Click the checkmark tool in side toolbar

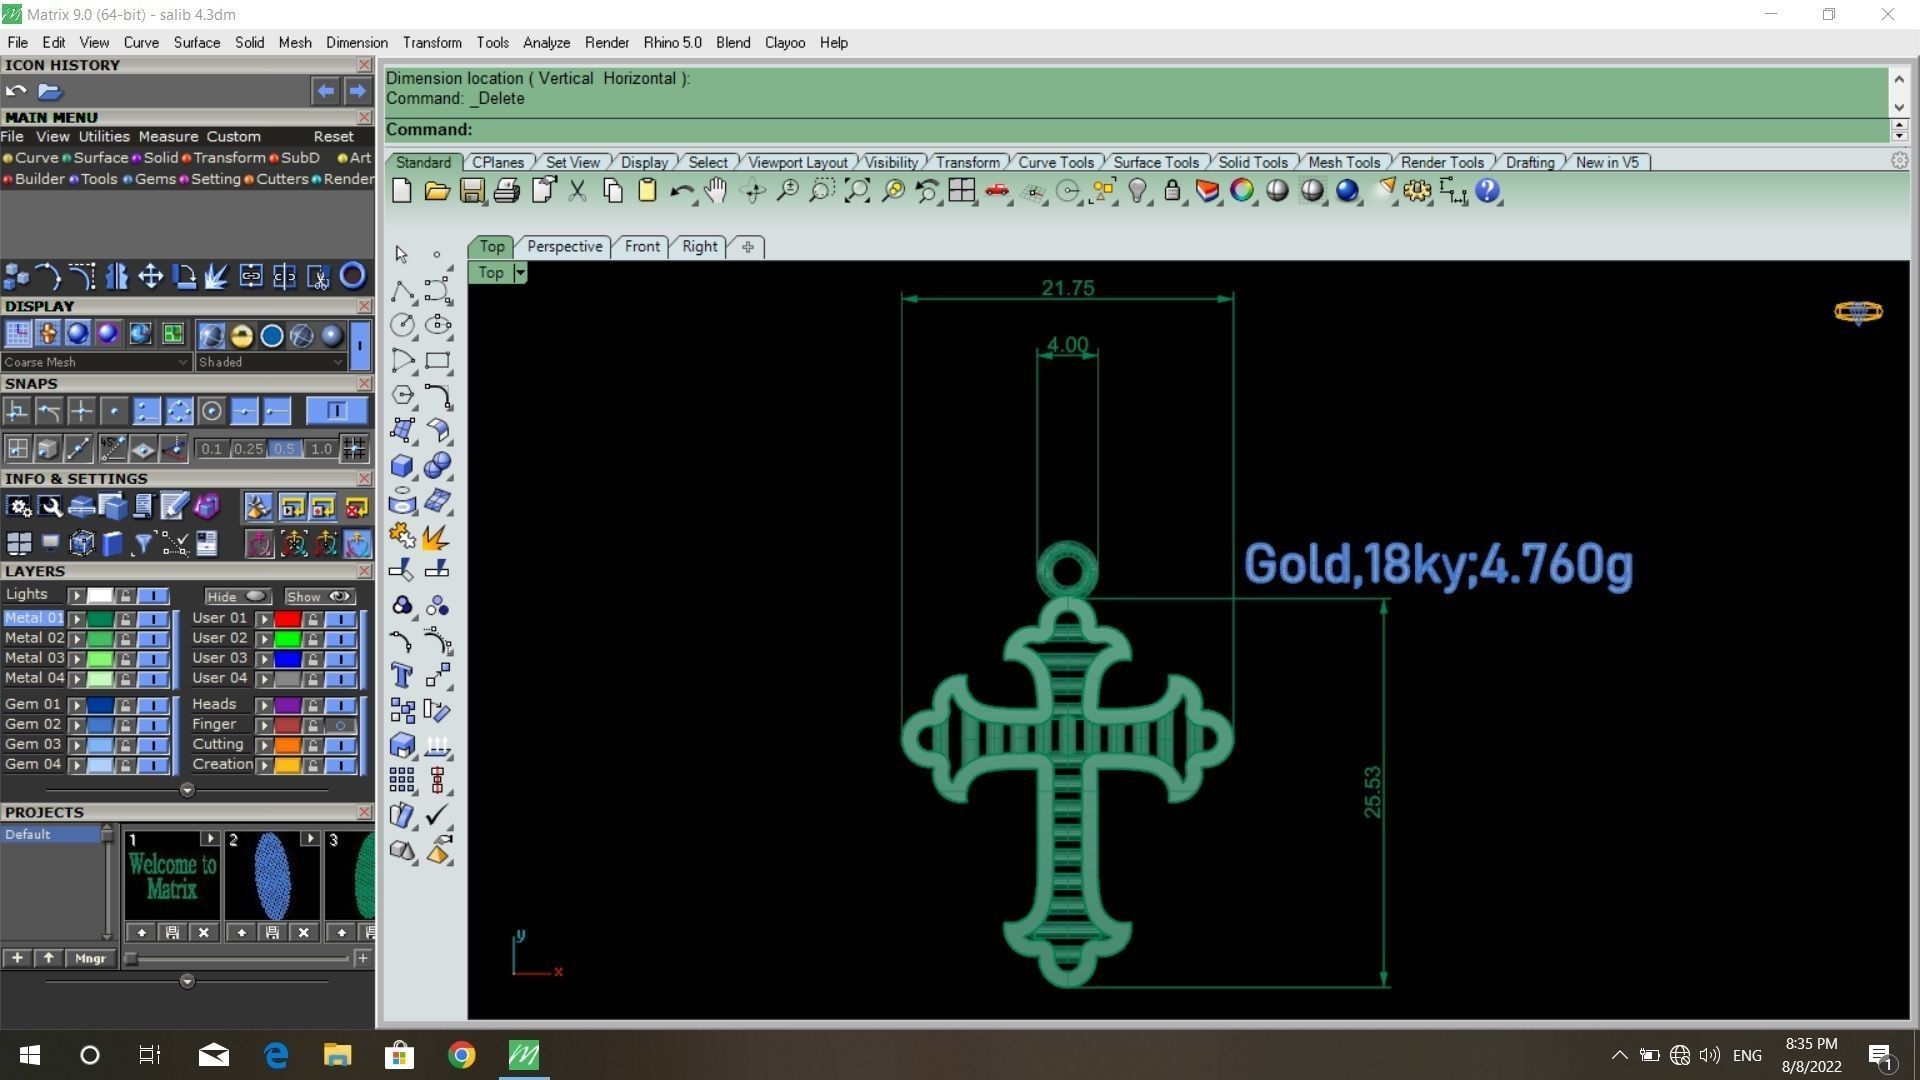pos(437,815)
